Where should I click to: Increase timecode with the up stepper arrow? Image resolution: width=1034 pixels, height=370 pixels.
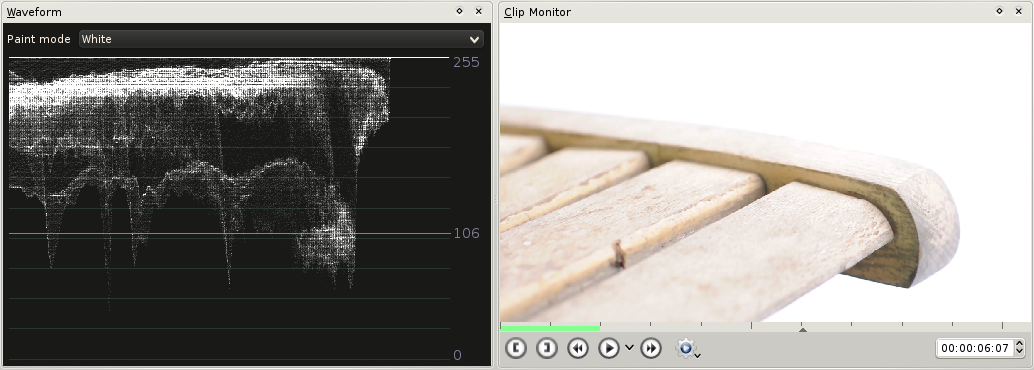[x=1019, y=343]
